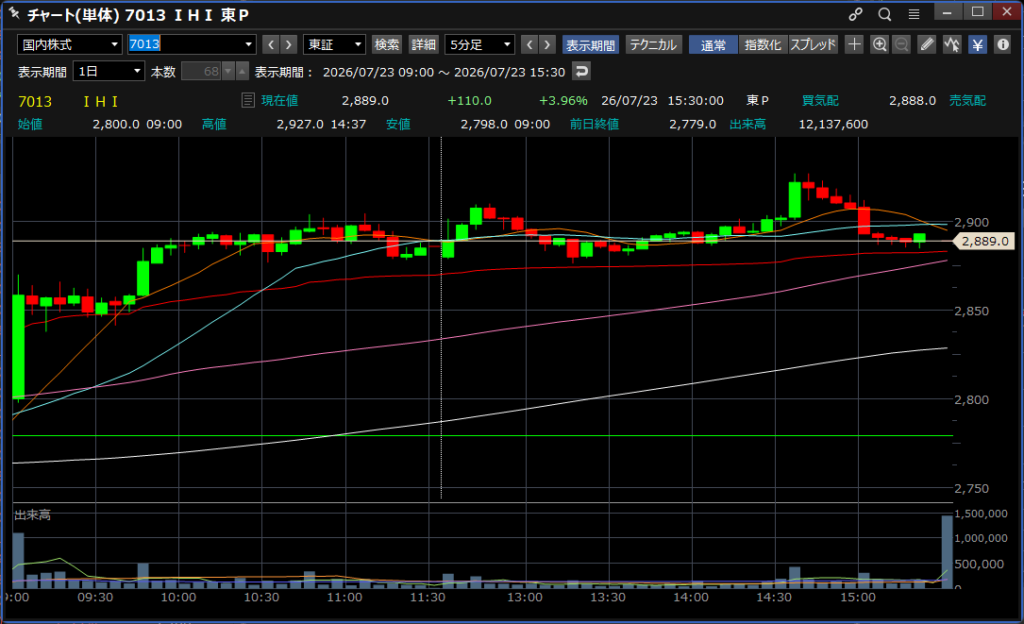Click the 2,889.0 current price tag on axis
Image resolution: width=1024 pixels, height=624 pixels.
(984, 241)
